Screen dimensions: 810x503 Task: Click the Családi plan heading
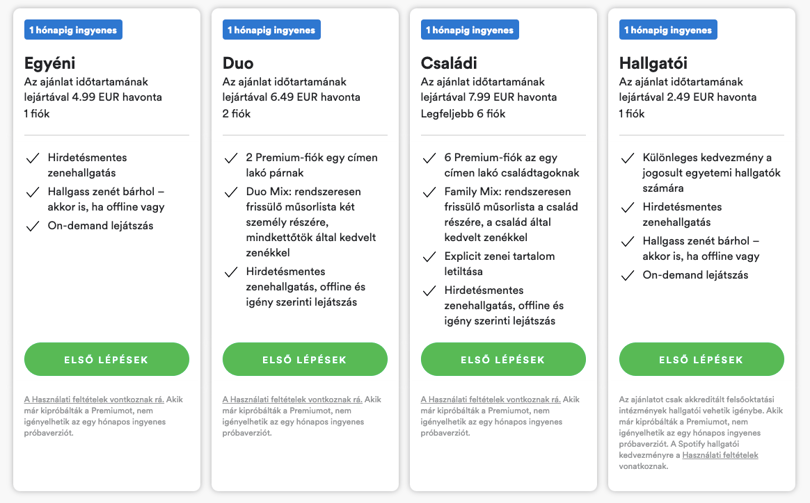click(449, 63)
